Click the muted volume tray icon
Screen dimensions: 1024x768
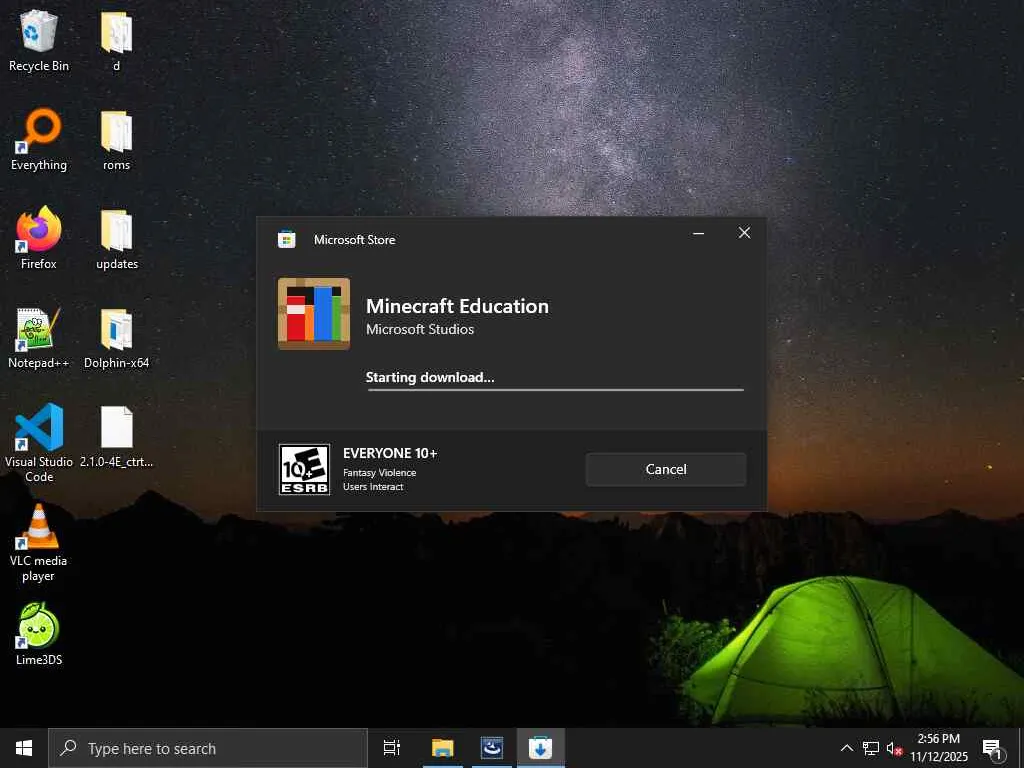894,748
